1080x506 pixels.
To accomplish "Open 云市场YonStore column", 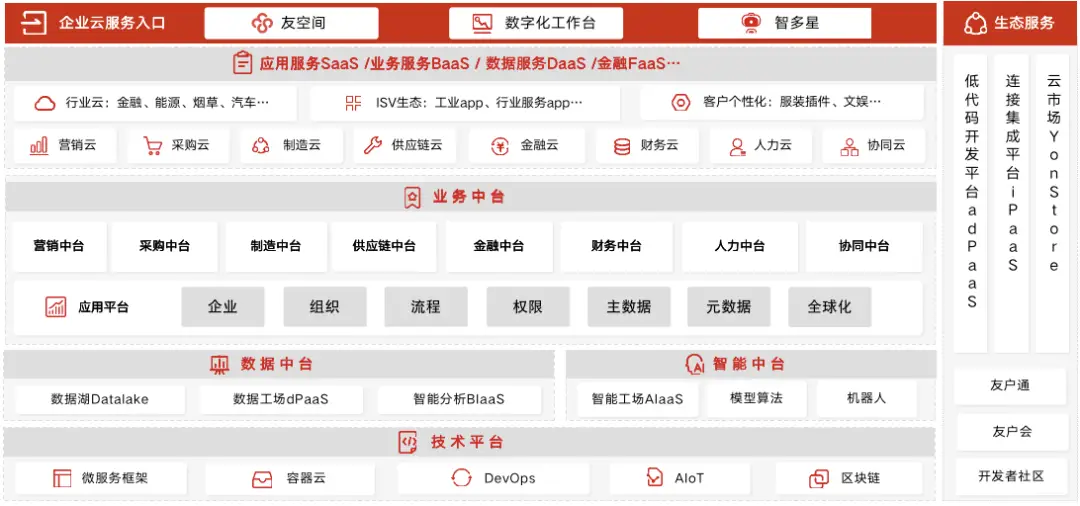I will (x=1053, y=204).
